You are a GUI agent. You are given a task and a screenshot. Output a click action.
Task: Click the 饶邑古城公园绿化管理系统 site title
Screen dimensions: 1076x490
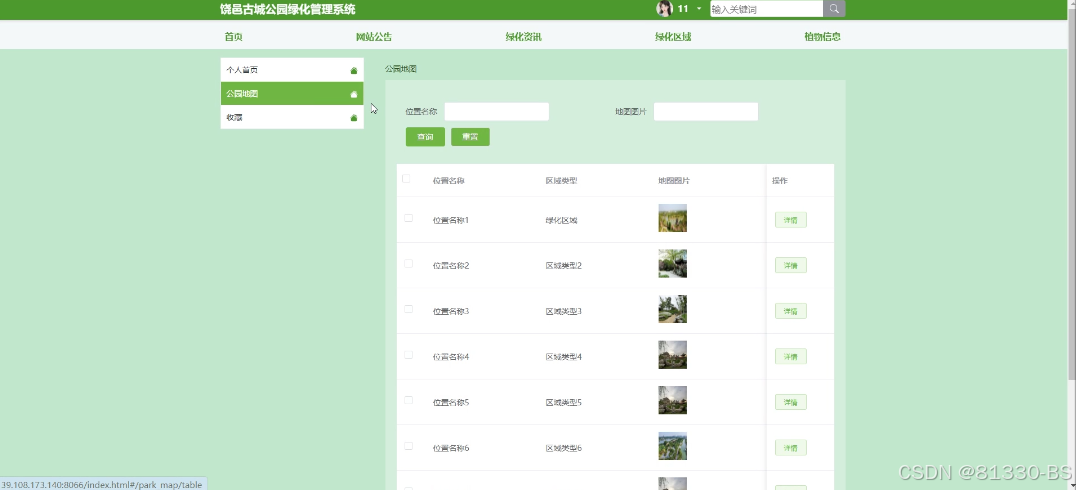coord(288,9)
